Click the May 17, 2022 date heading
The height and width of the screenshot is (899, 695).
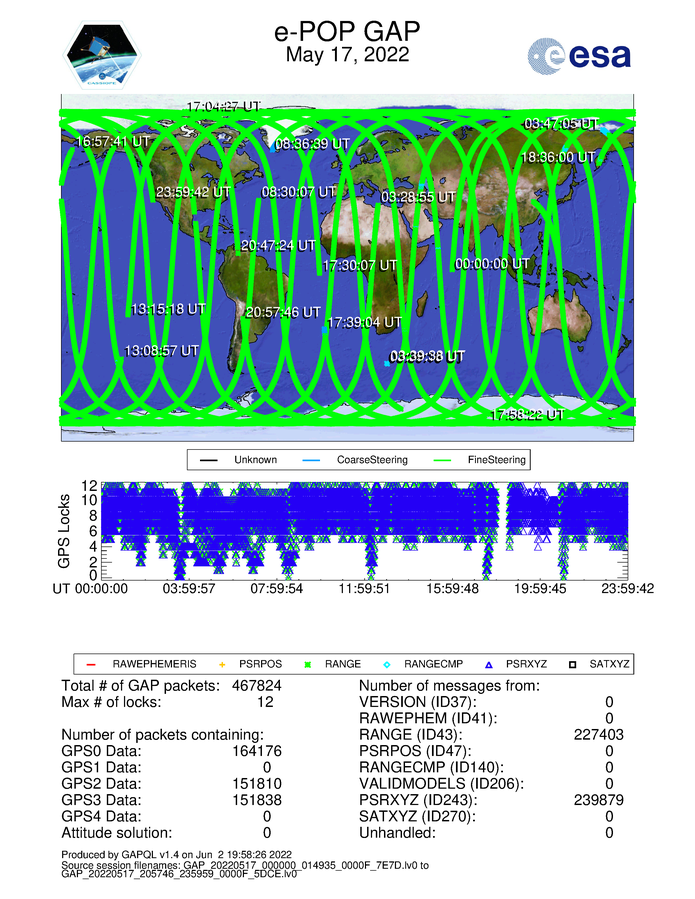(x=347, y=56)
